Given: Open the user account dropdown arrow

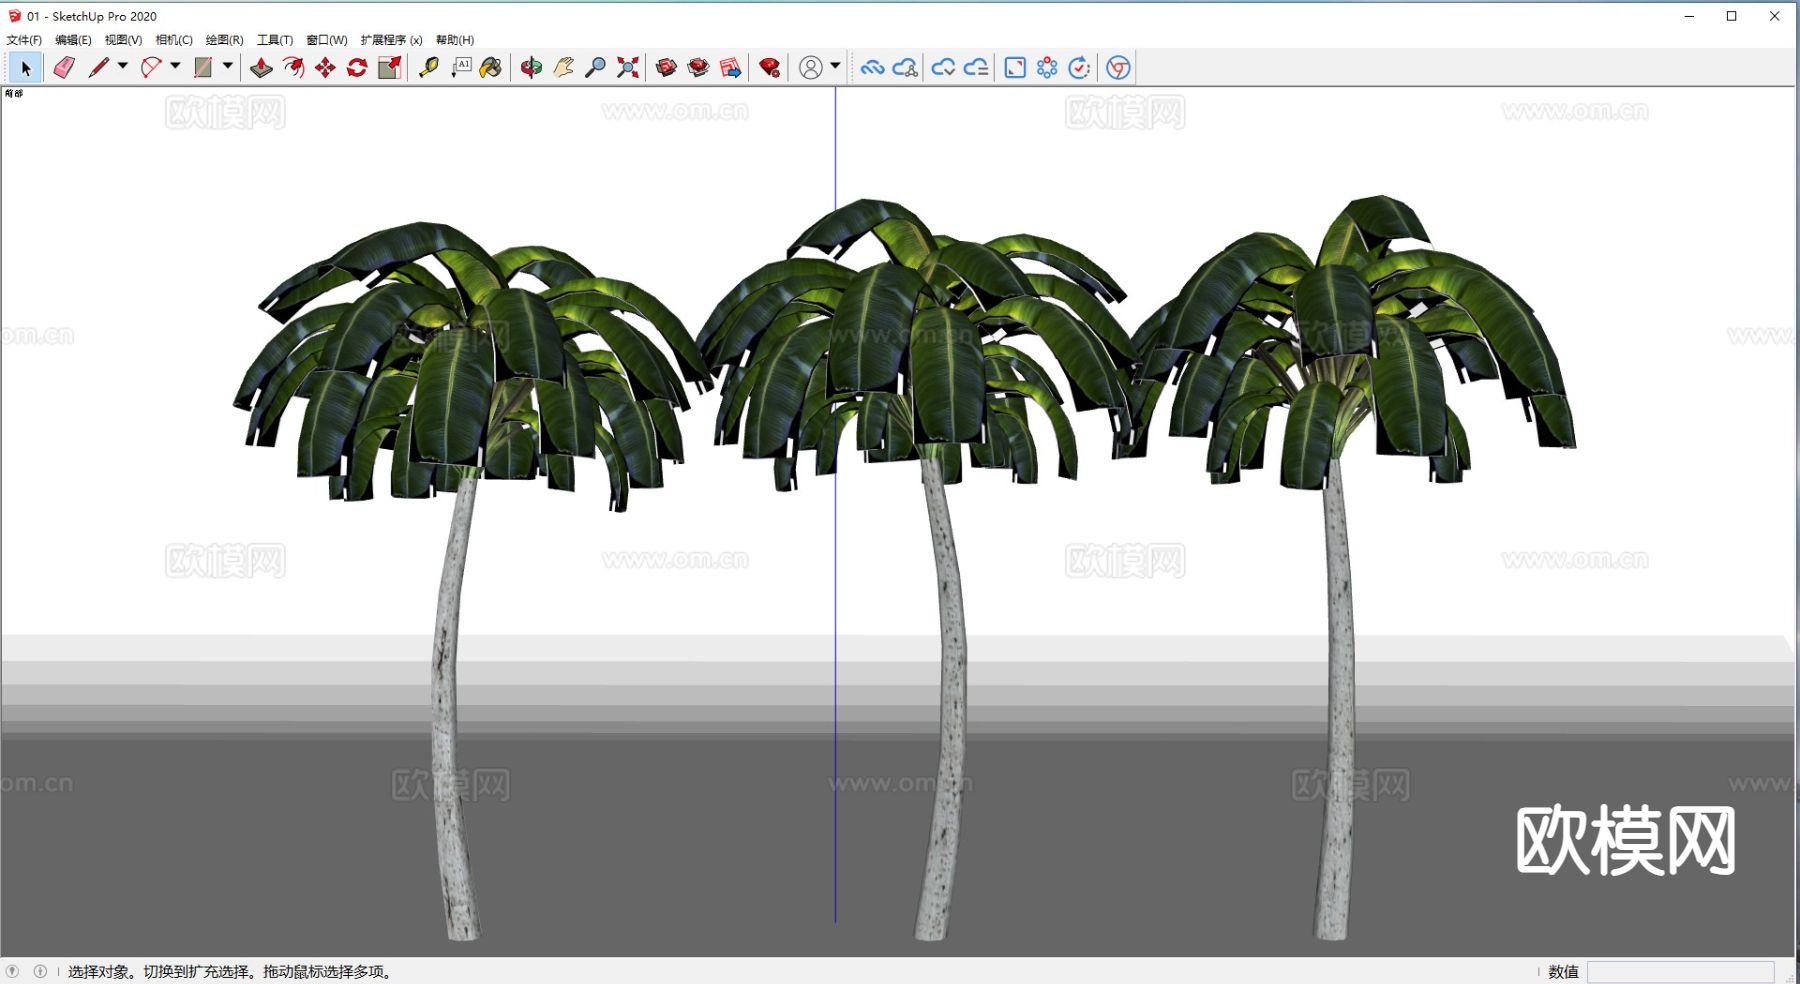Looking at the screenshot, I should (835, 66).
